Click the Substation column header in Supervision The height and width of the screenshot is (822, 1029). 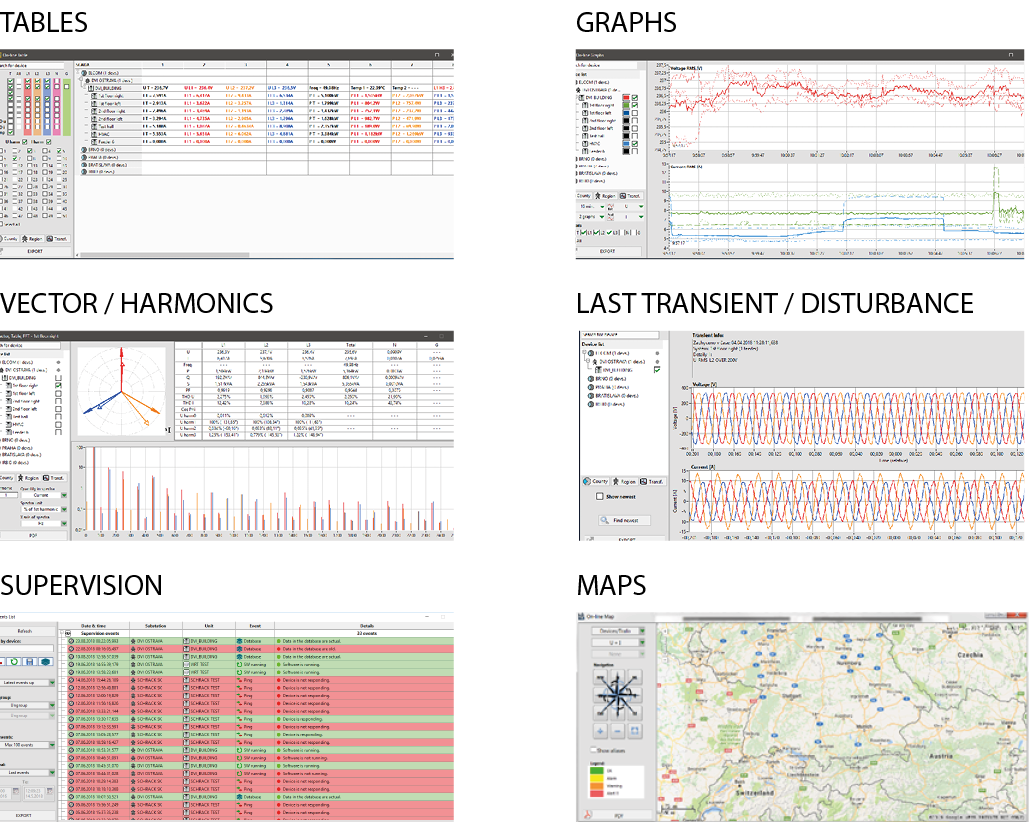click(x=156, y=626)
